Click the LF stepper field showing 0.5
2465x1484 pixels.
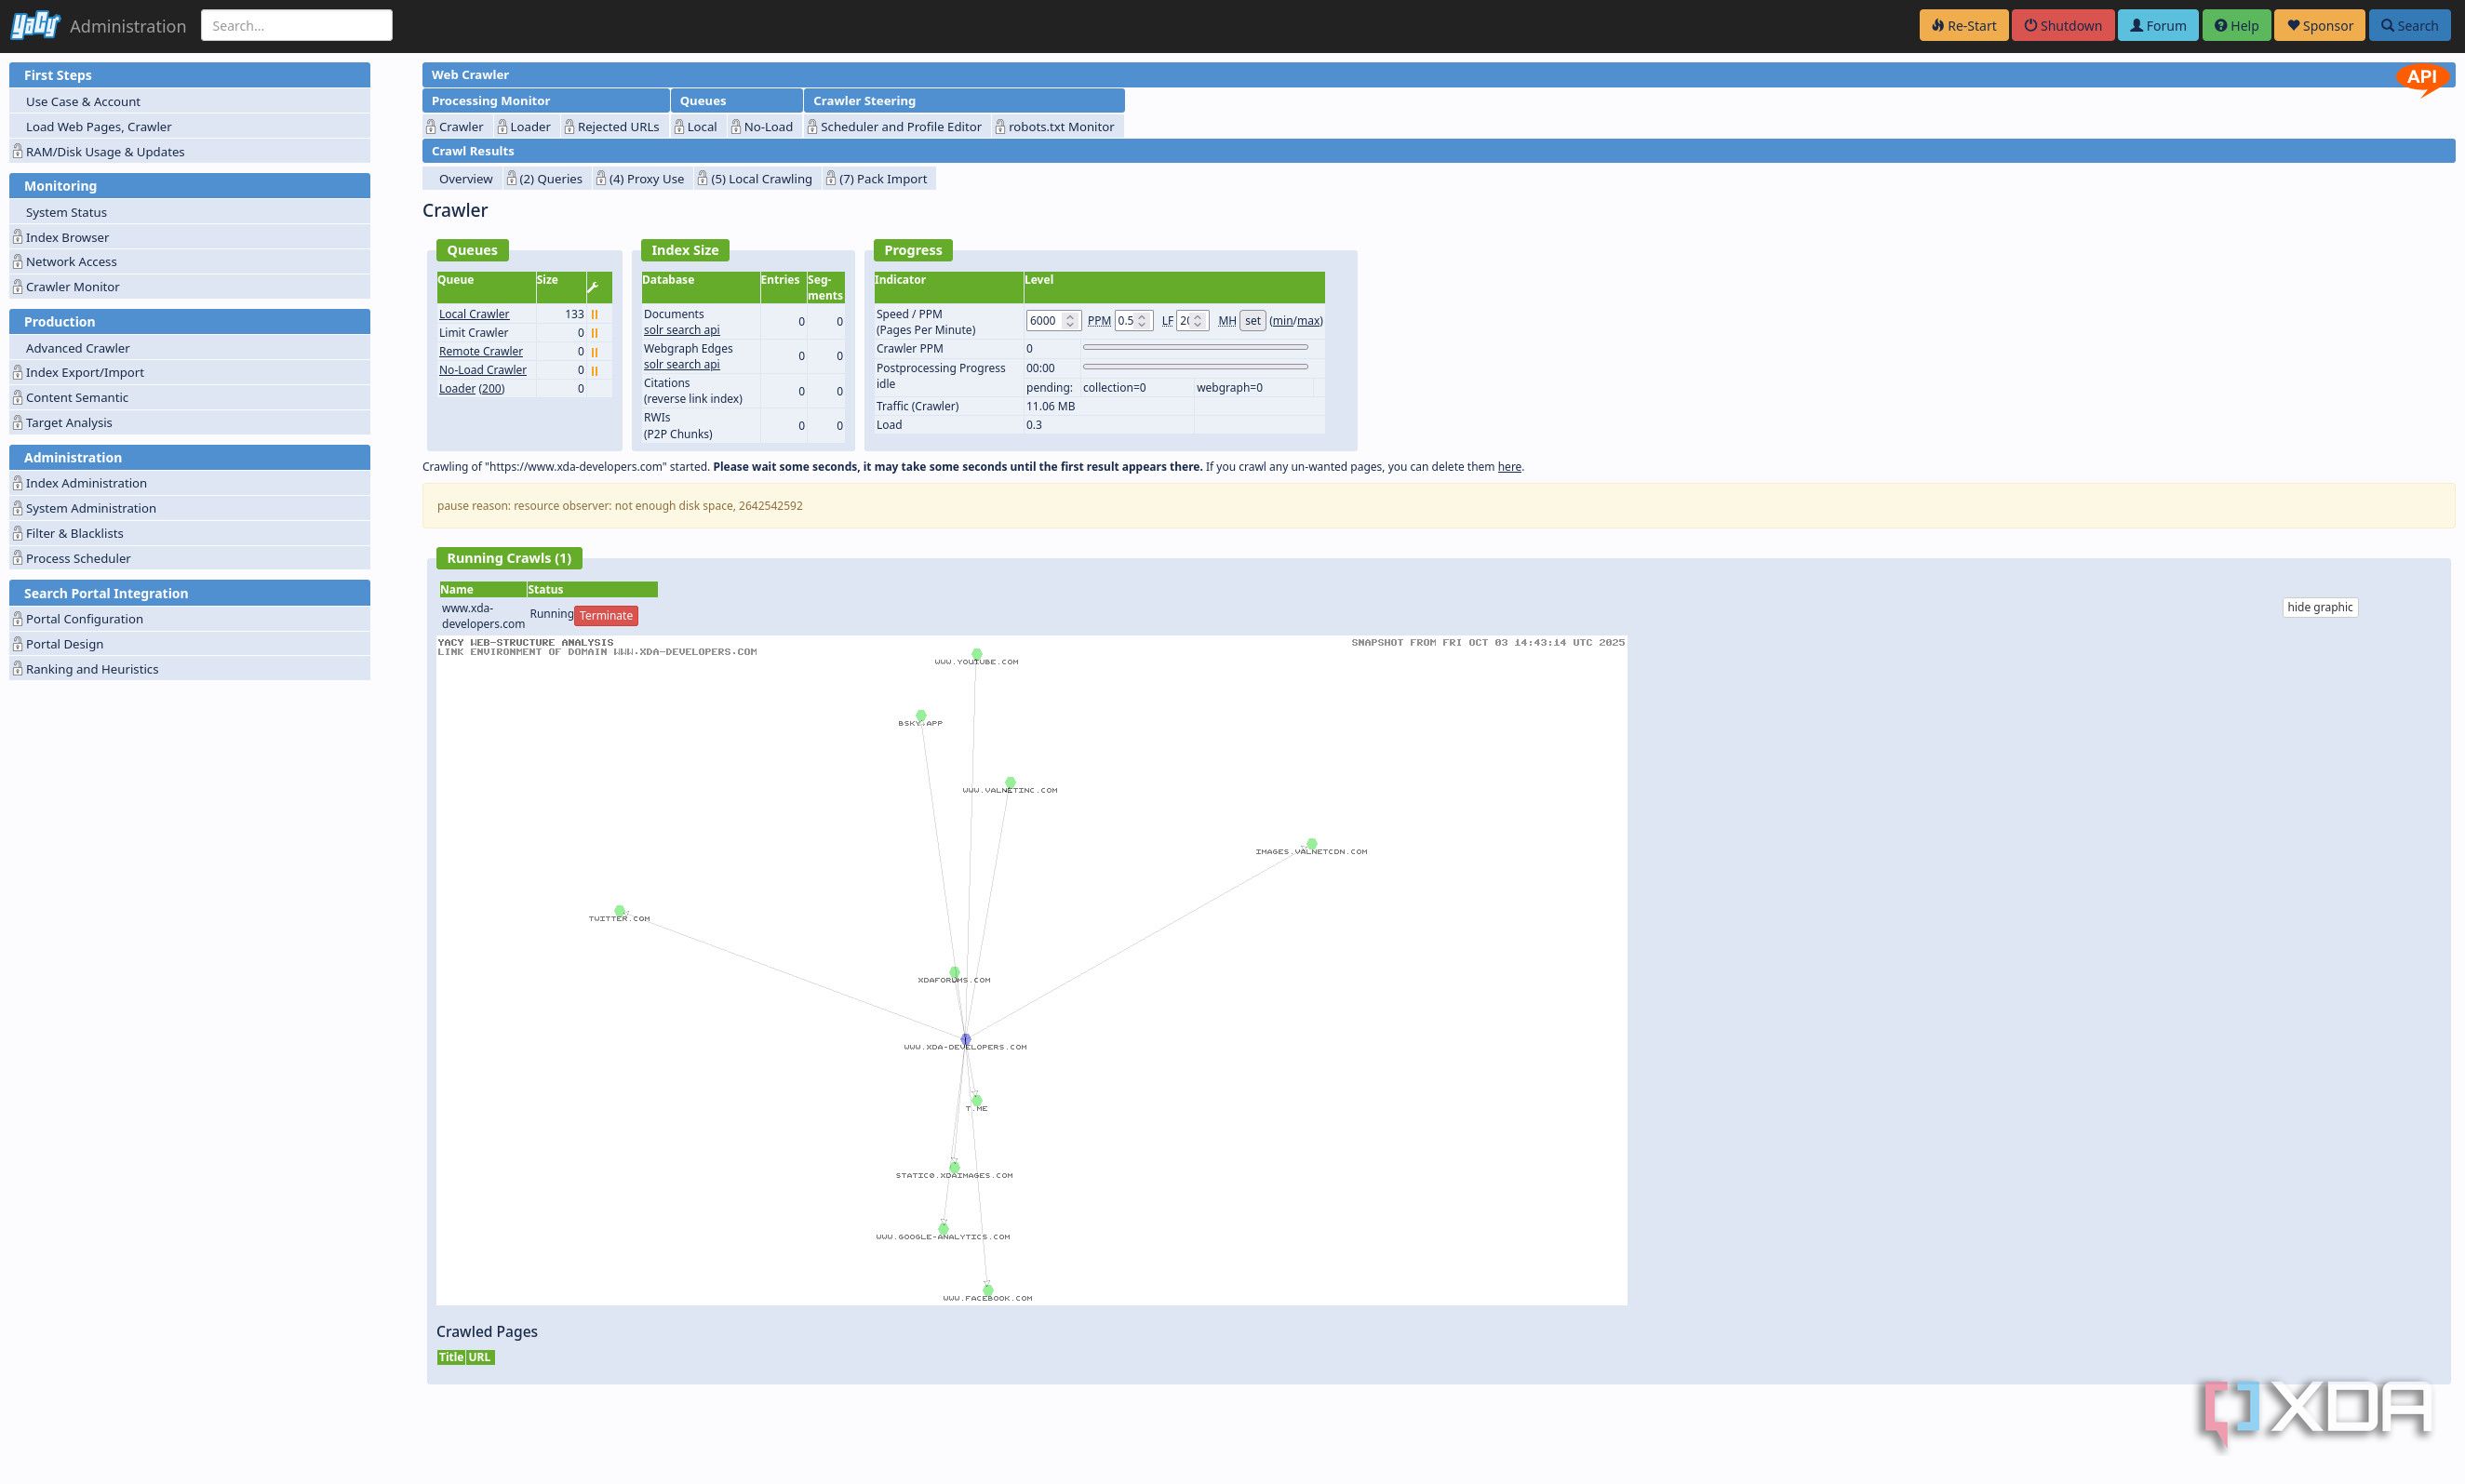point(1133,321)
